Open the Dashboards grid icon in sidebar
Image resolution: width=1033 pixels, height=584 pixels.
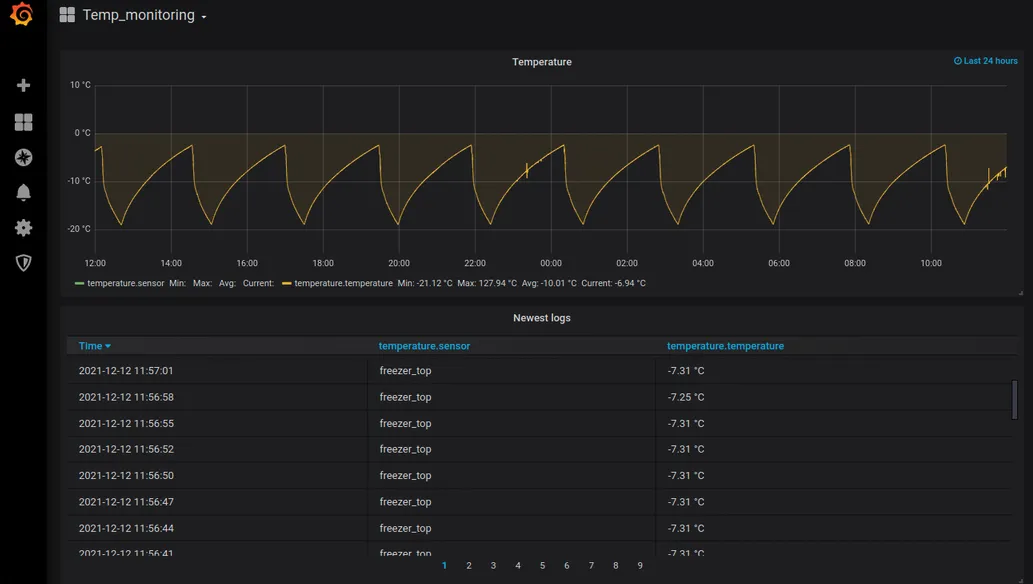23,122
